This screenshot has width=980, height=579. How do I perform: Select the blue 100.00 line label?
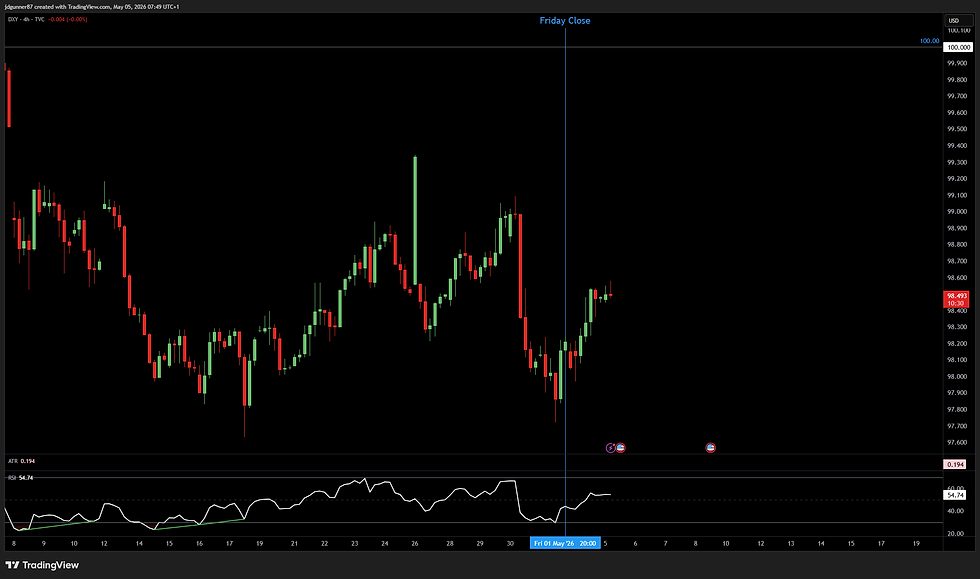coord(929,41)
